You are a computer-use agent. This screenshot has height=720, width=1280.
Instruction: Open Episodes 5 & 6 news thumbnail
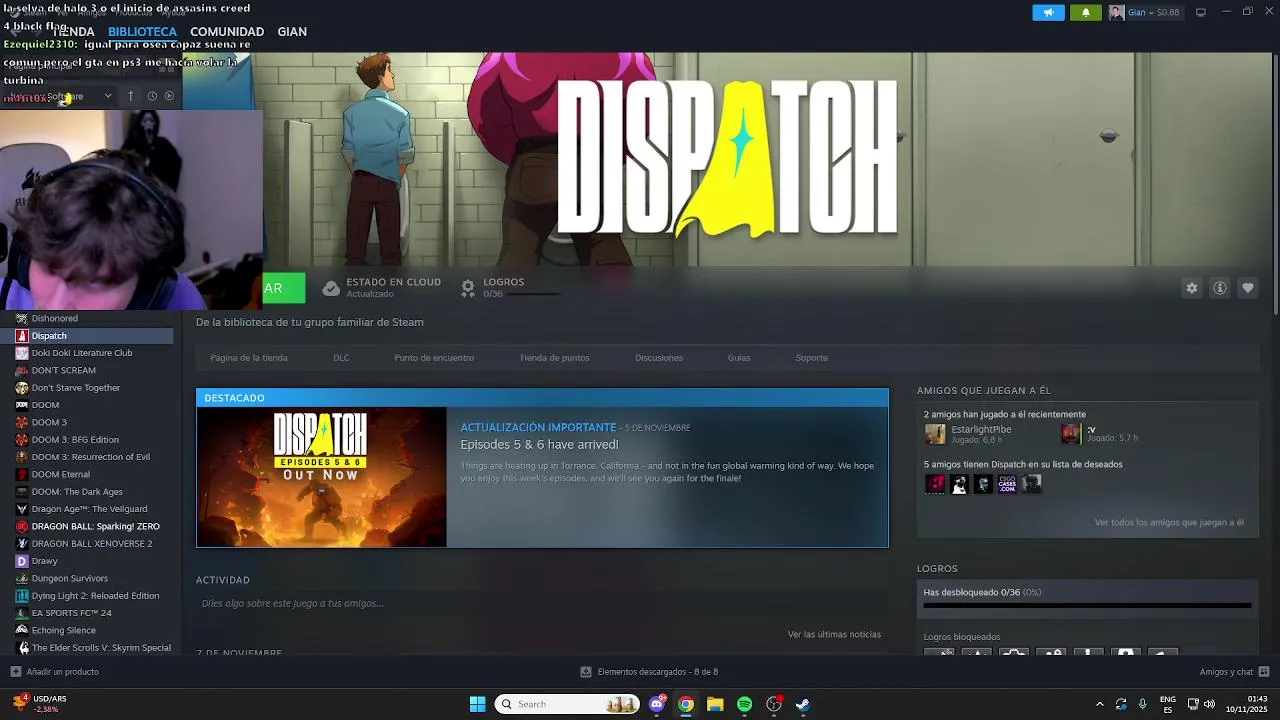pyautogui.click(x=321, y=477)
